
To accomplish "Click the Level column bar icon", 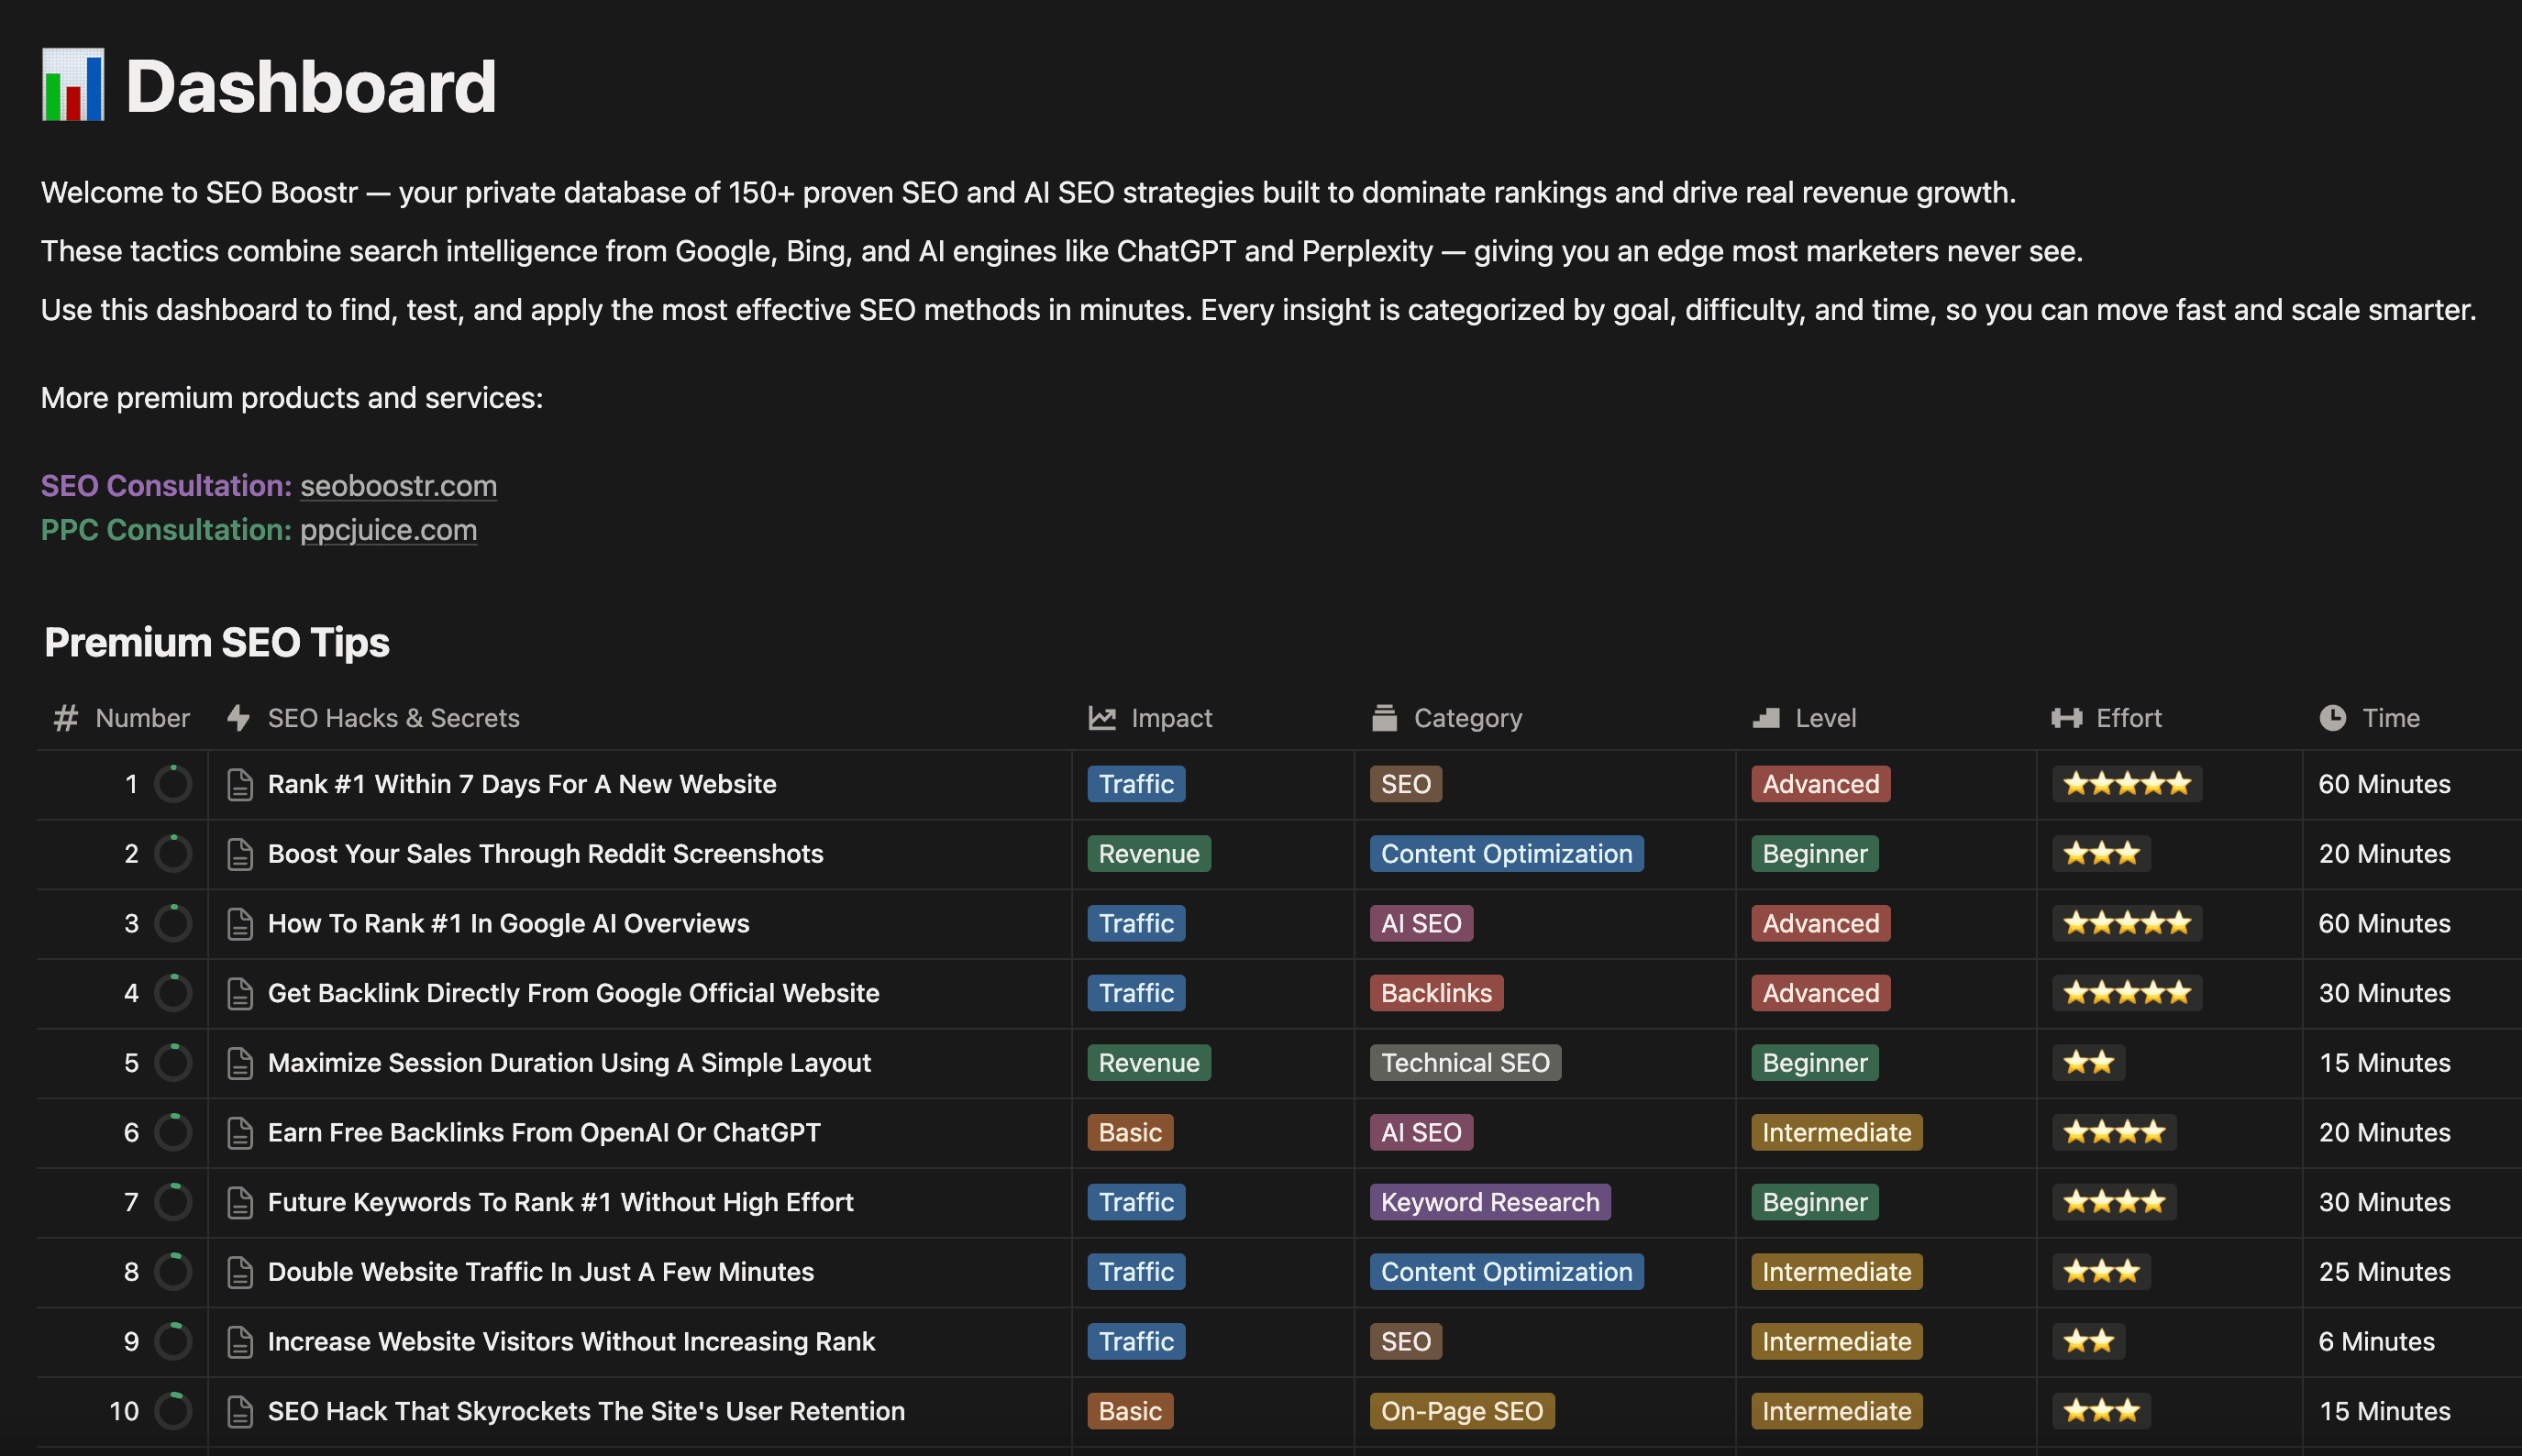I will tap(1765, 717).
